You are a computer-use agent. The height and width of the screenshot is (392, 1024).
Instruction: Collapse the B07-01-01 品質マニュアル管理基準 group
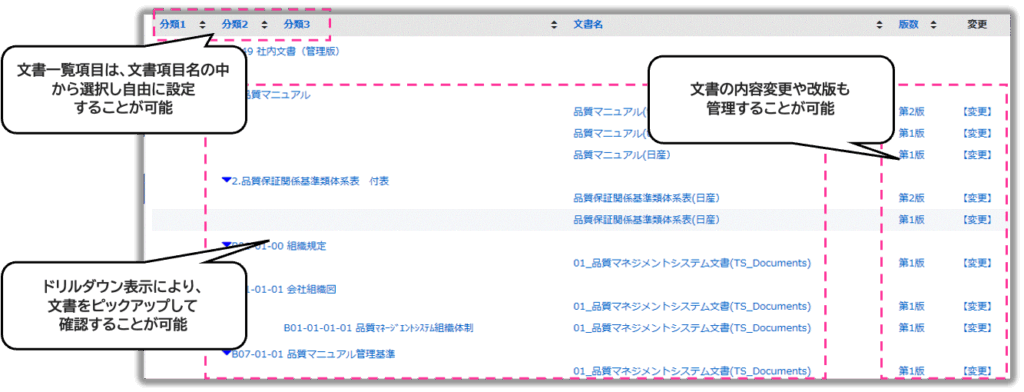pos(227,353)
